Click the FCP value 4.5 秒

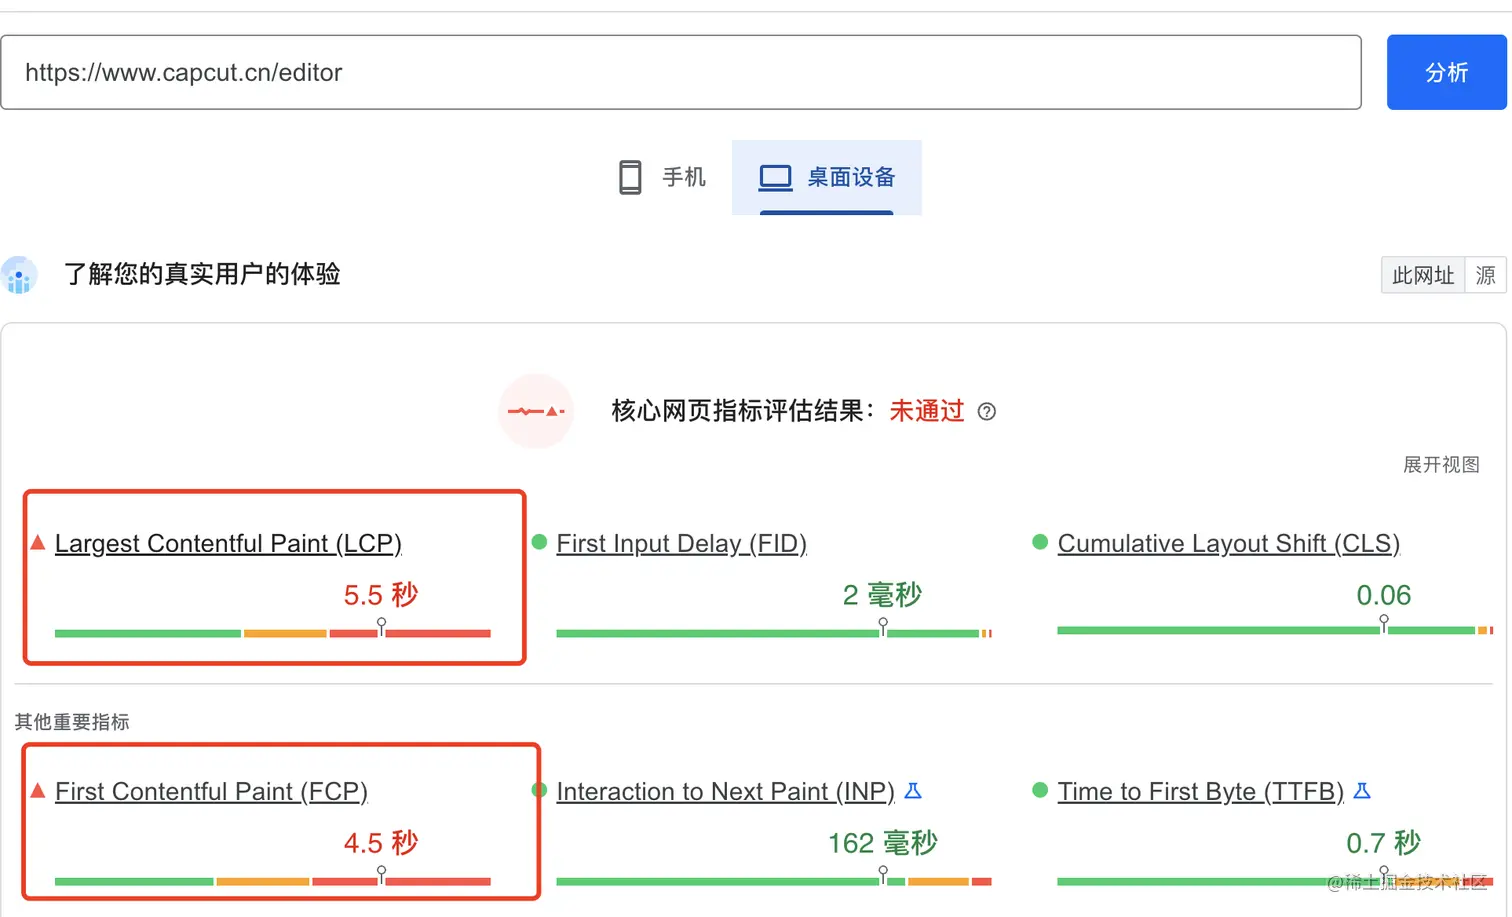tap(381, 843)
